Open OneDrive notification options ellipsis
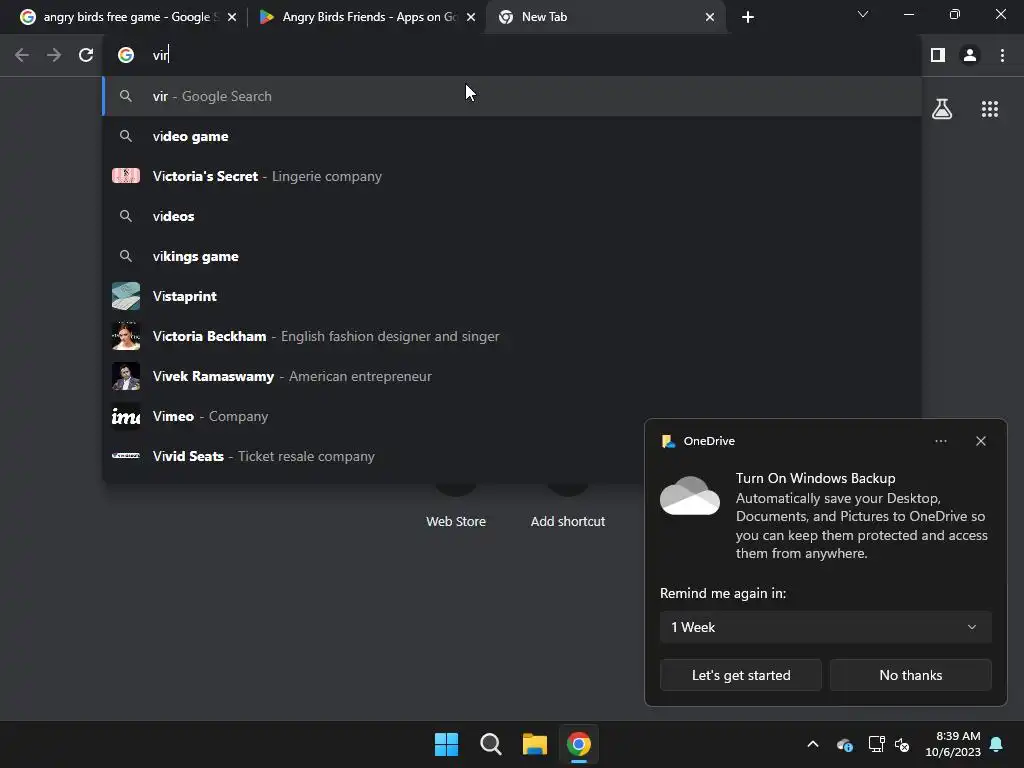1024x768 pixels. 940,441
